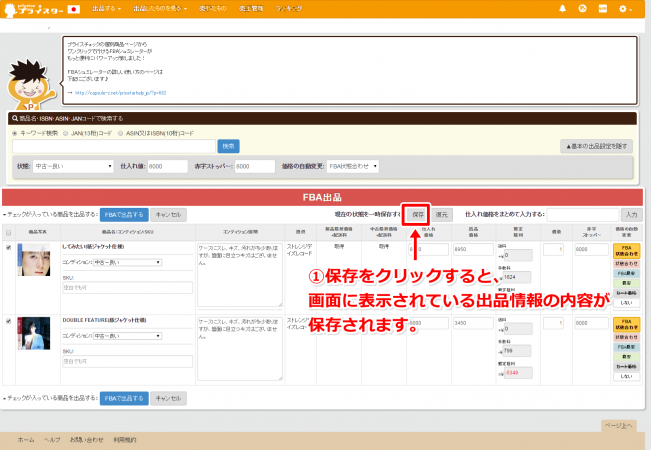Screen dimensions: 651x450
Task: Click the Japan flag icon
Action: (x=74, y=9)
